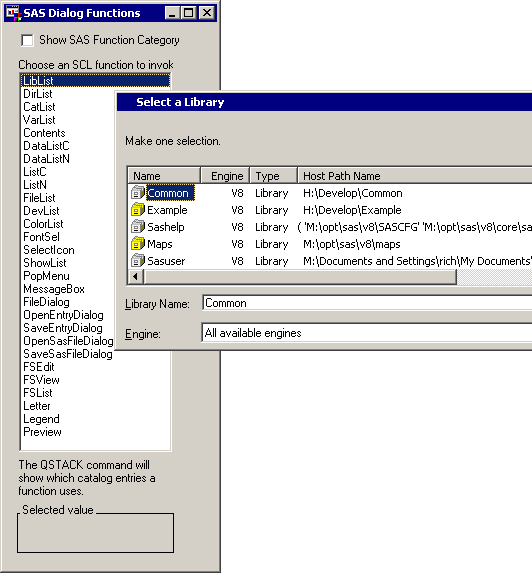Click the H:\Develop\Example host path
Screen dimensions: 532x573
[x=352, y=210]
